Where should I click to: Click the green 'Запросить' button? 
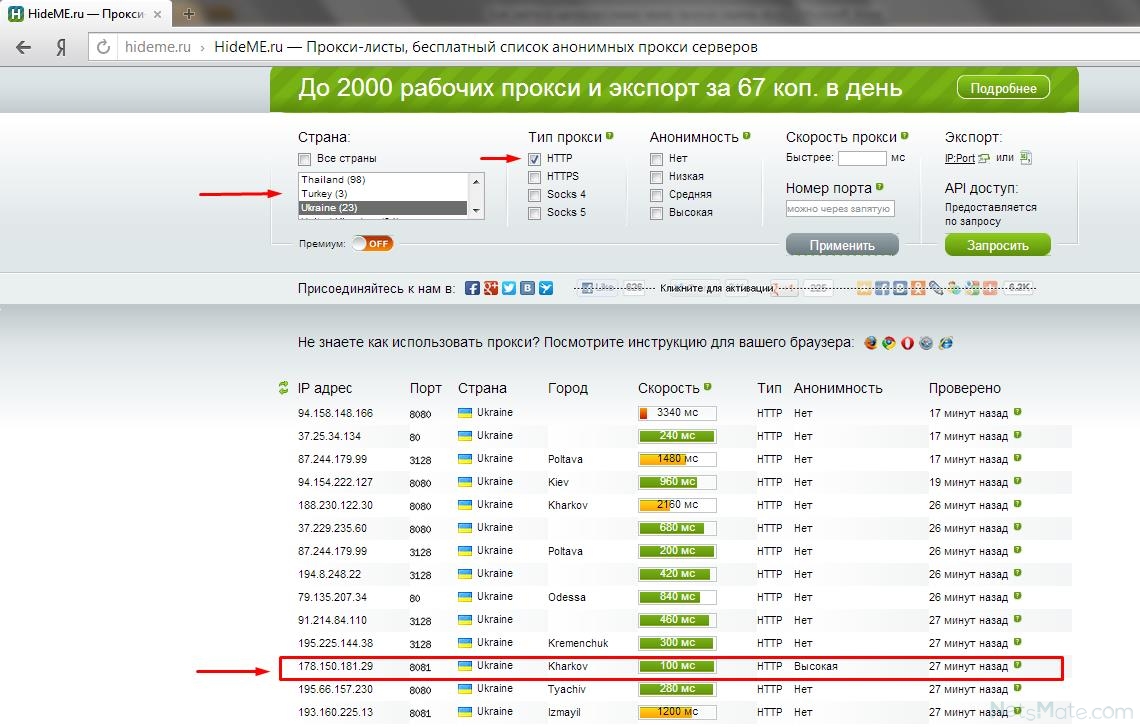point(998,245)
